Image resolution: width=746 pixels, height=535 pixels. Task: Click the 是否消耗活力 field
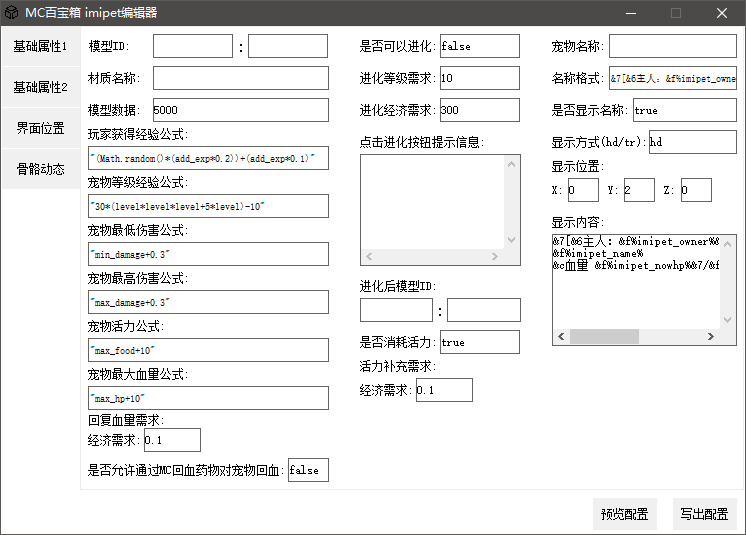tap(480, 342)
